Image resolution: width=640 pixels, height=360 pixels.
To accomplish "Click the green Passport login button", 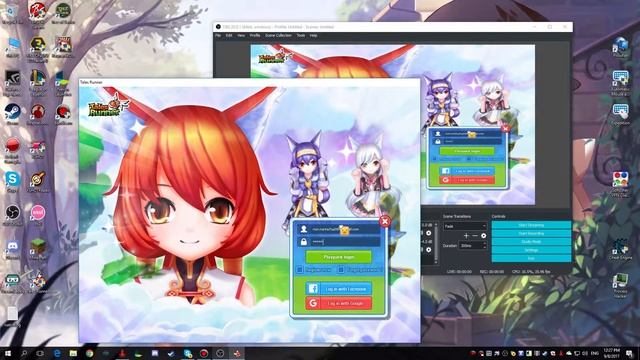I will point(338,257).
